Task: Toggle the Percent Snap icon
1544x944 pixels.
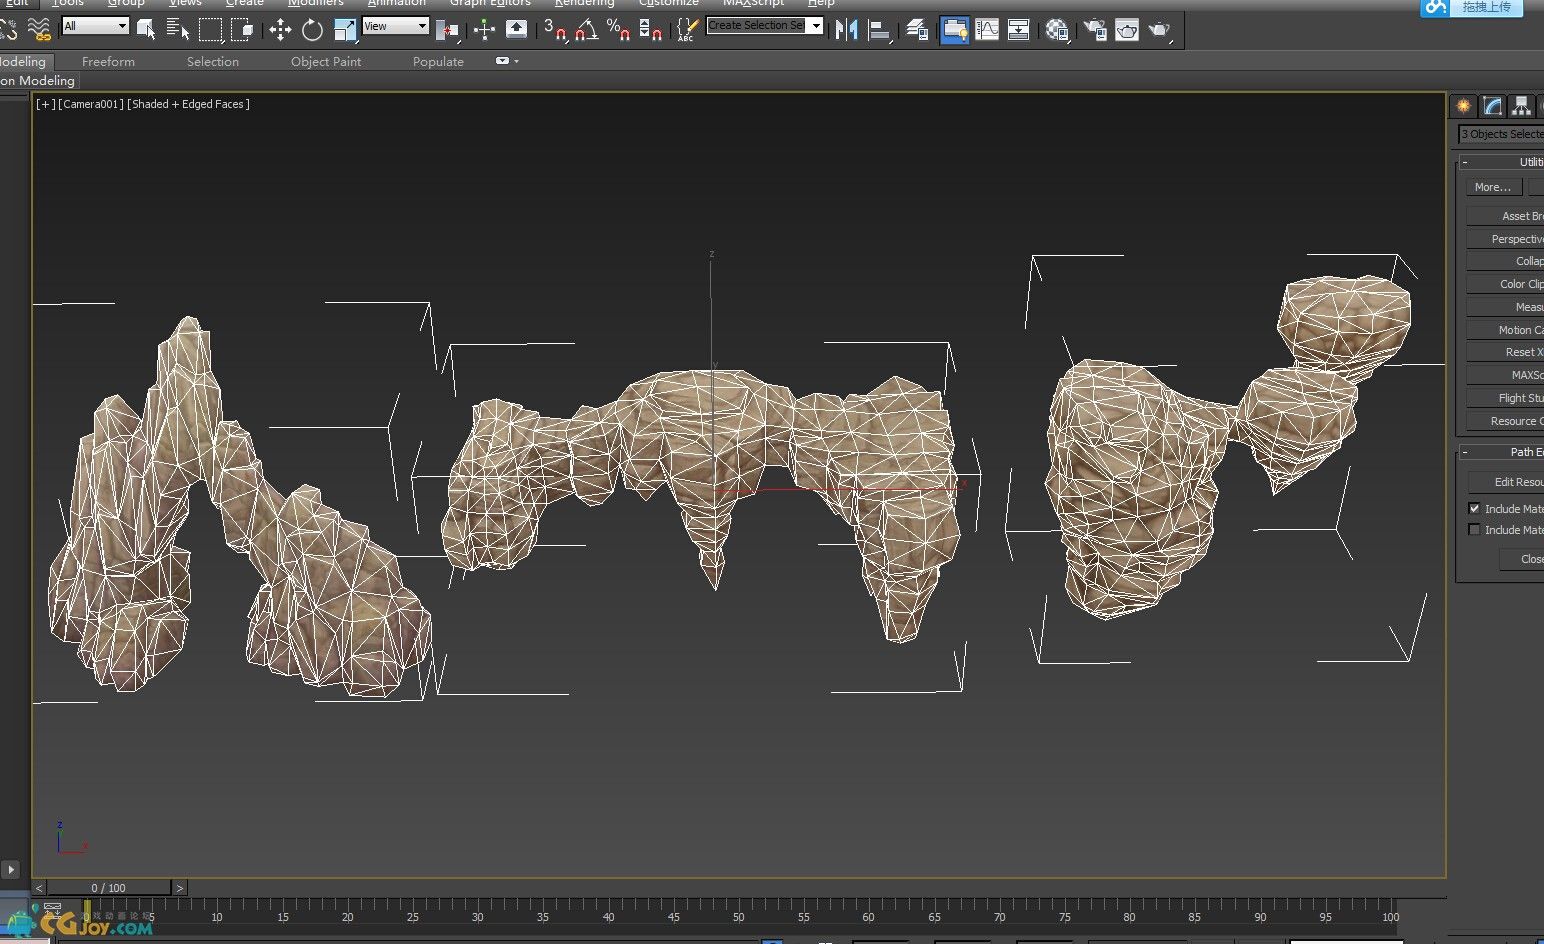Action: pyautogui.click(x=618, y=29)
